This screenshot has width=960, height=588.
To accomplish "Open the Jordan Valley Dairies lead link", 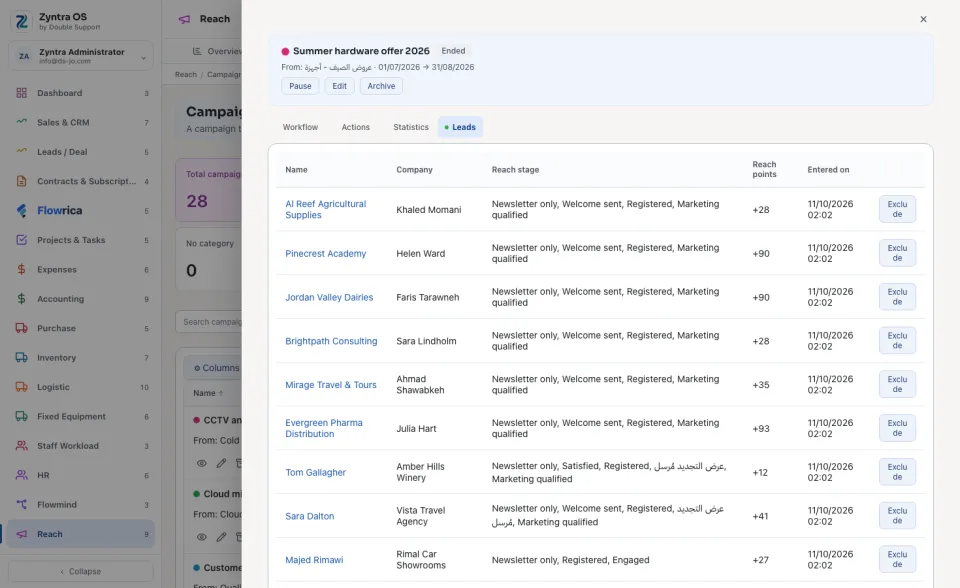I will click(x=329, y=297).
